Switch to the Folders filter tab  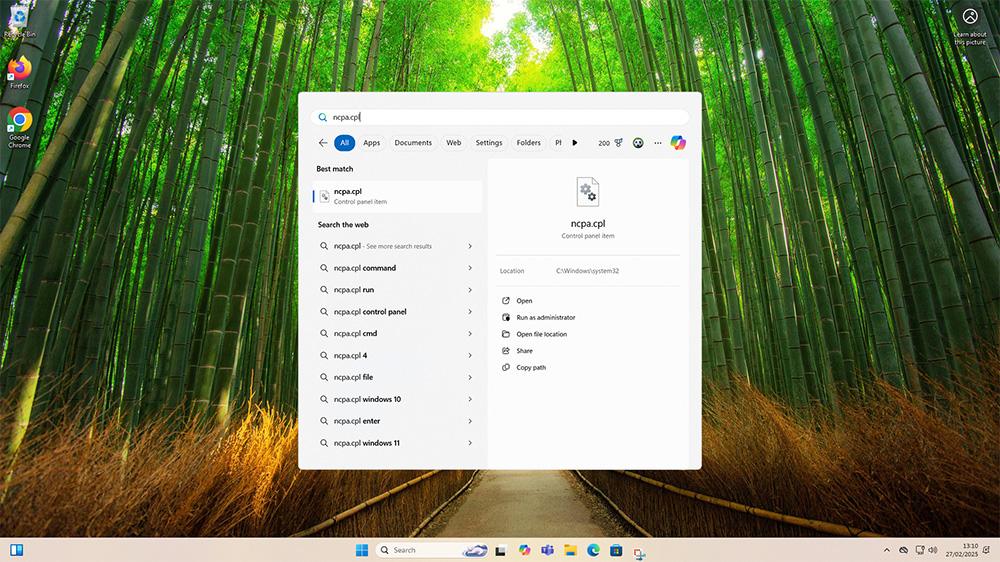point(529,143)
